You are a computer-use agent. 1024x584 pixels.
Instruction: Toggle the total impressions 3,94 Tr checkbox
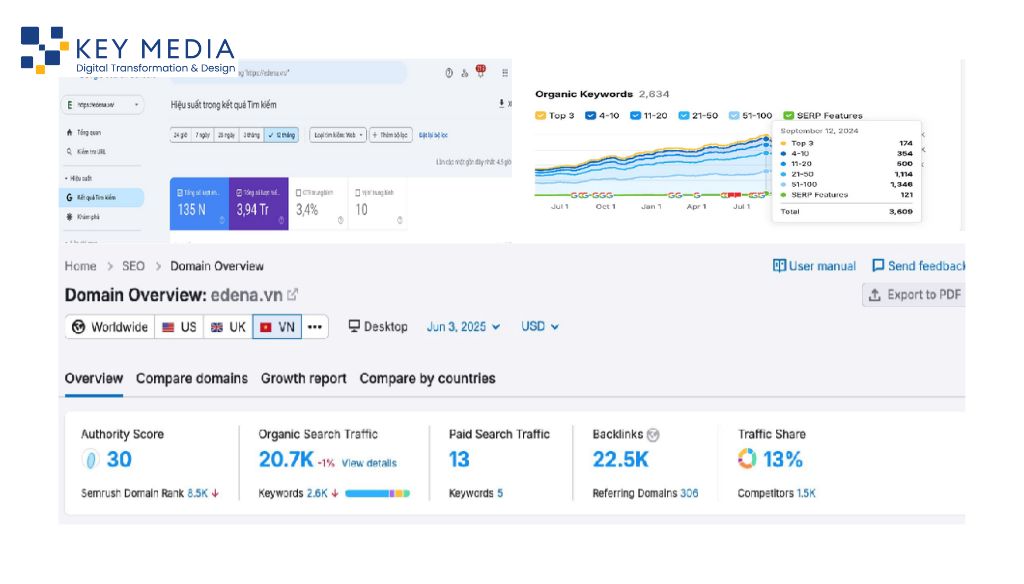coord(239,193)
